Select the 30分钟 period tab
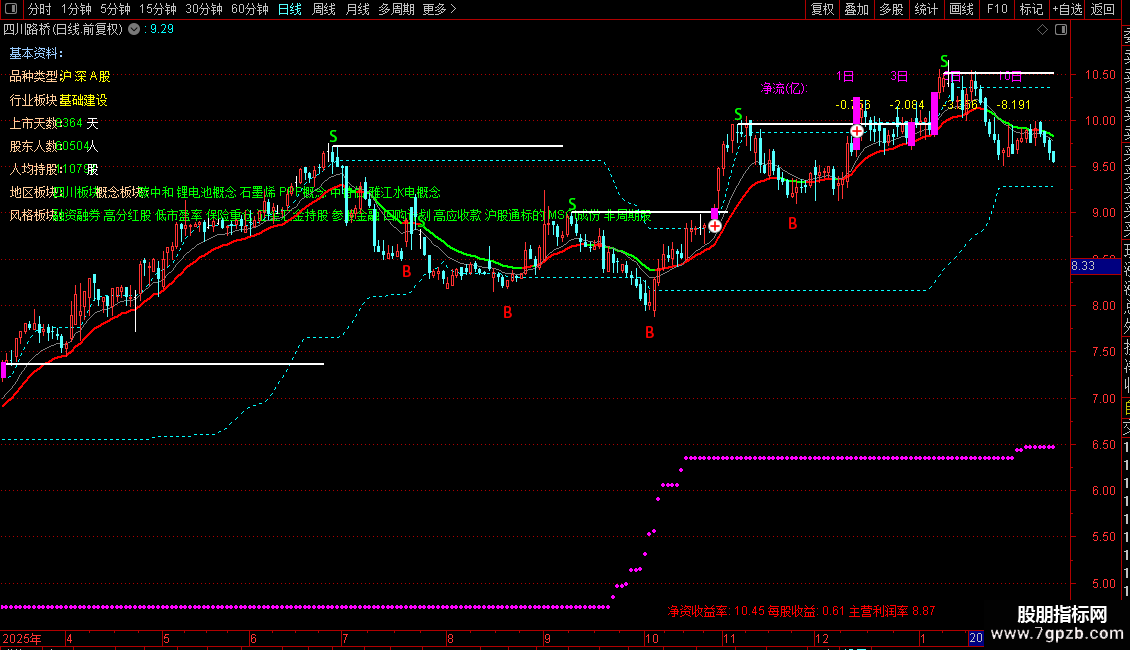The width and height of the screenshot is (1130, 650). (203, 9)
